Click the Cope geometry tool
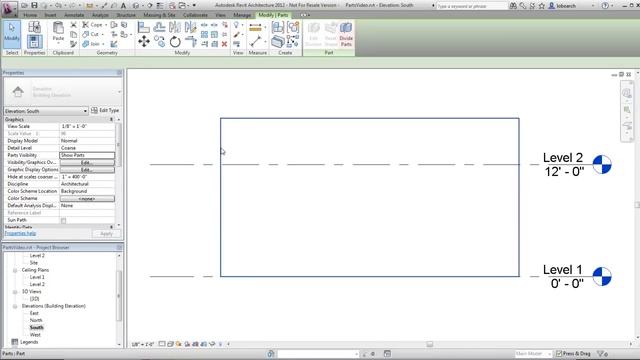 coord(93,25)
